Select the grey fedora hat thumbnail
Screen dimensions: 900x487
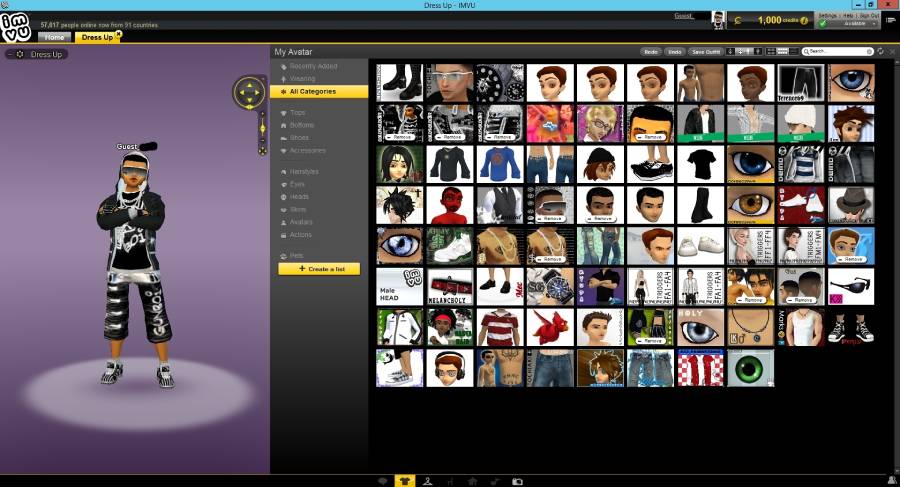[x=851, y=205]
